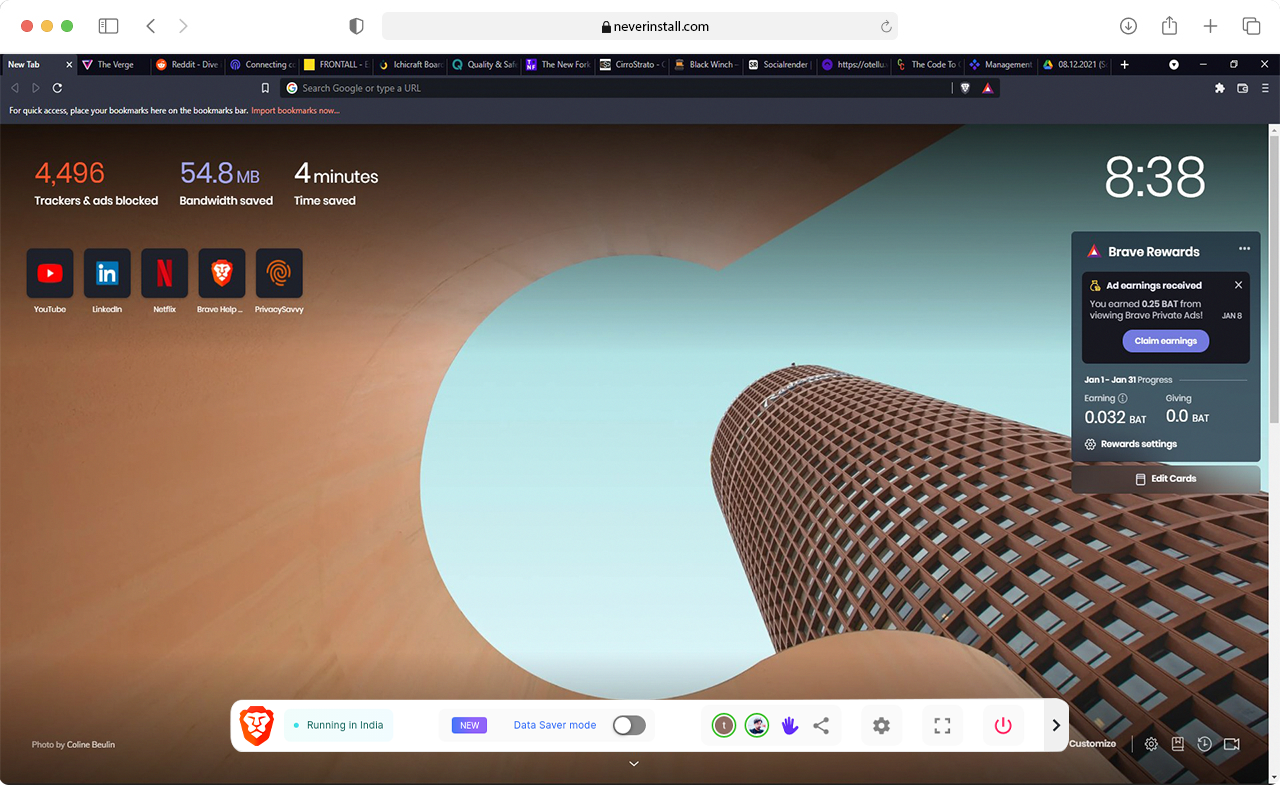1280x785 pixels.
Task: Open the tab search dropdown button
Action: [x=1174, y=64]
